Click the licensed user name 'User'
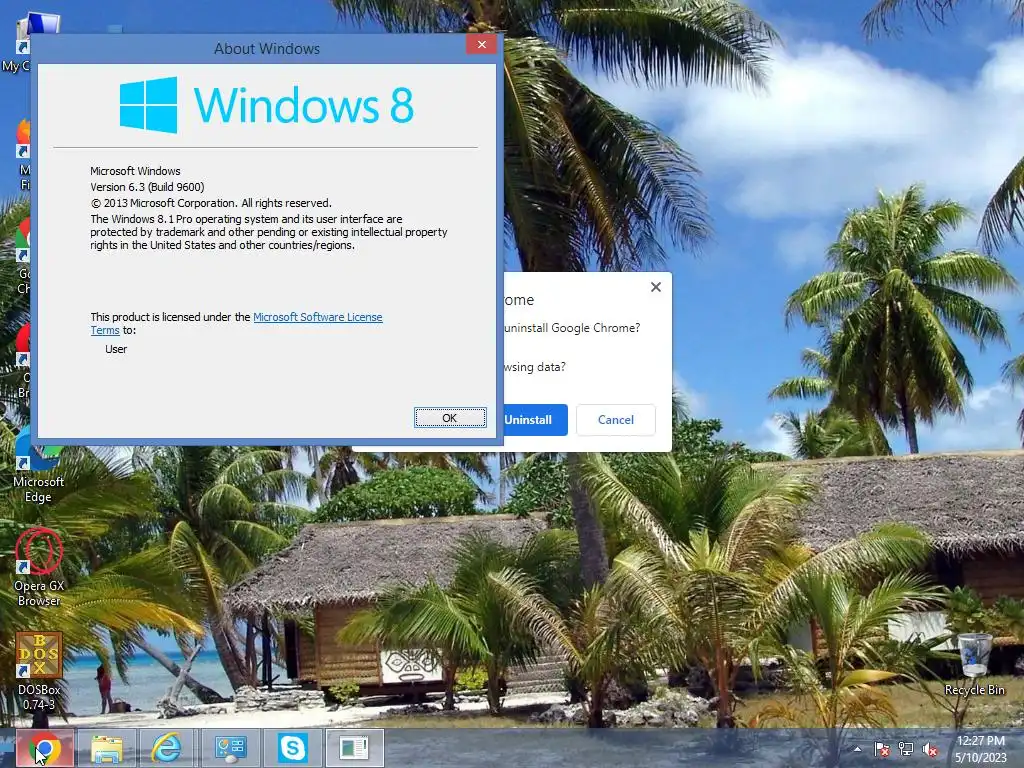Screen dimensions: 1024x768 pos(116,349)
